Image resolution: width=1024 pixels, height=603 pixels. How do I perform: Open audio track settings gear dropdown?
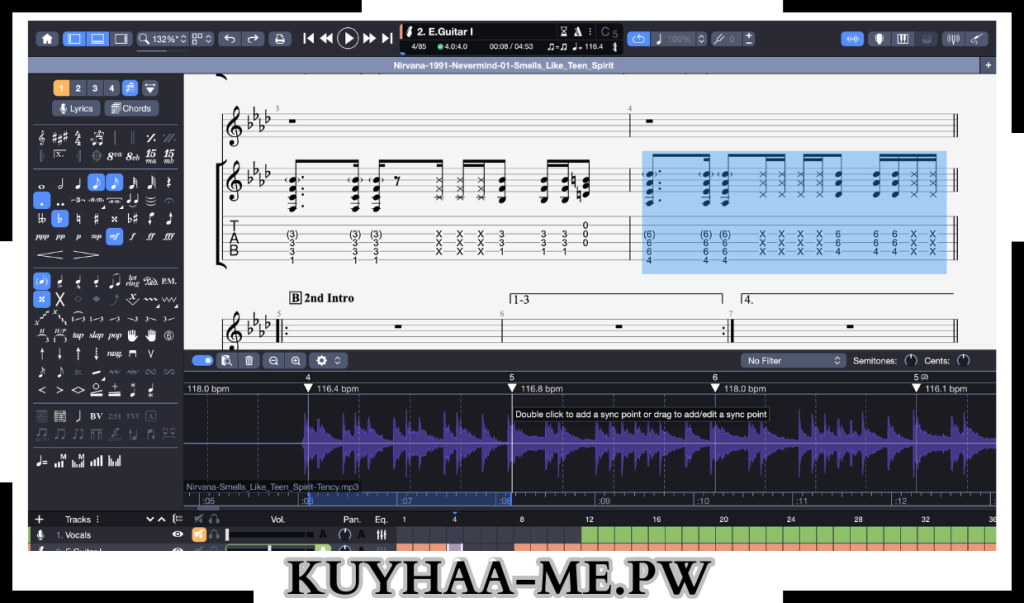(x=328, y=361)
